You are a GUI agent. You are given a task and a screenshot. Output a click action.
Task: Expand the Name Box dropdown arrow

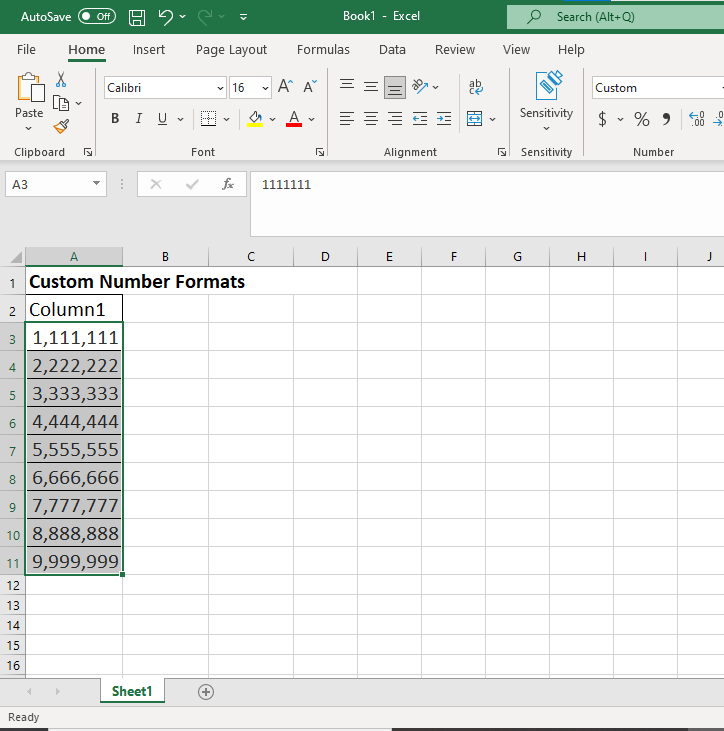(97, 184)
